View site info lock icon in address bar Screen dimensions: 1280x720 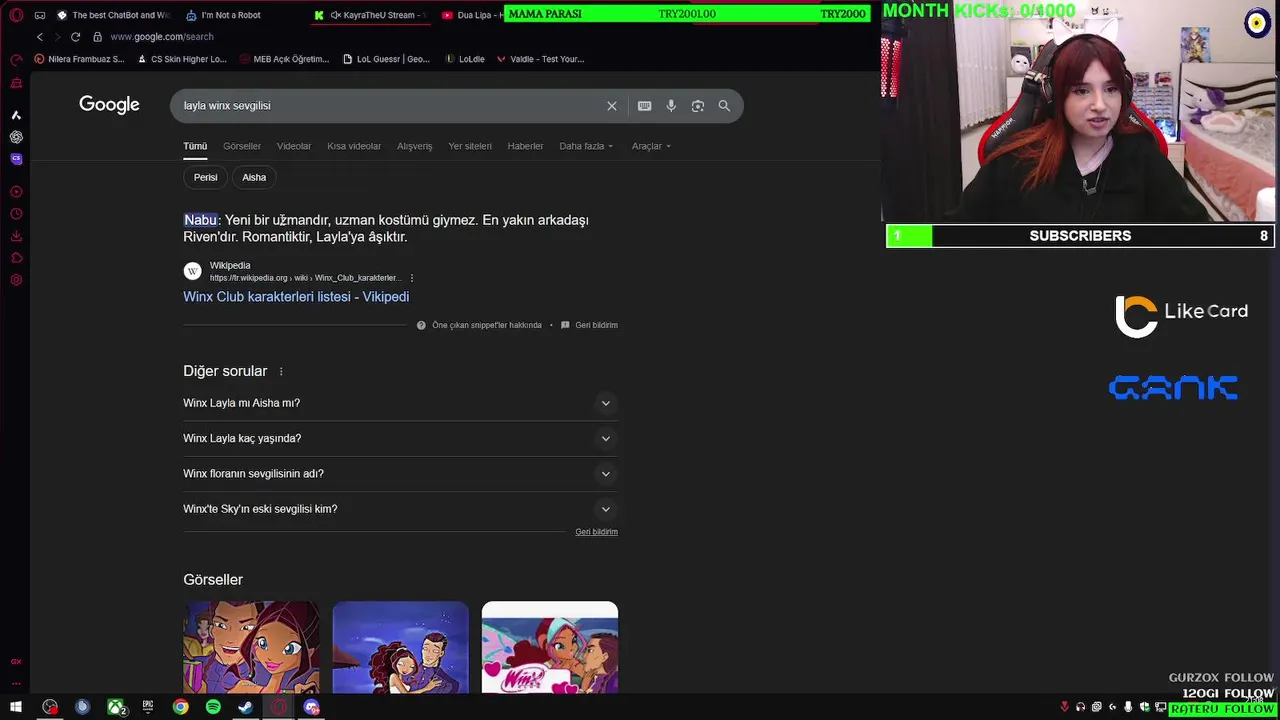(x=97, y=37)
